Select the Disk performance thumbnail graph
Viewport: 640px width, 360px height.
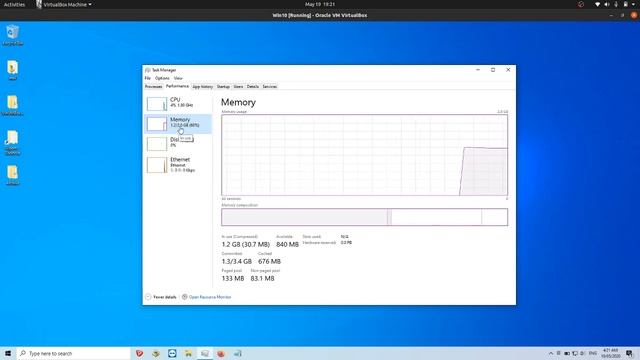point(157,144)
